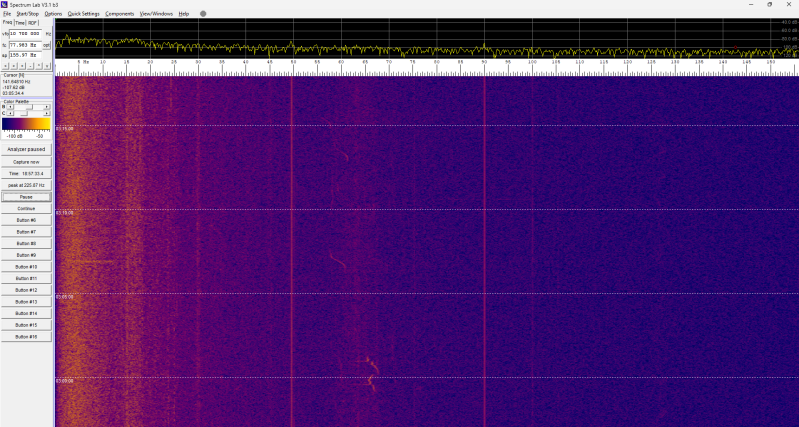Click the contrast C slider thumb

(23, 113)
